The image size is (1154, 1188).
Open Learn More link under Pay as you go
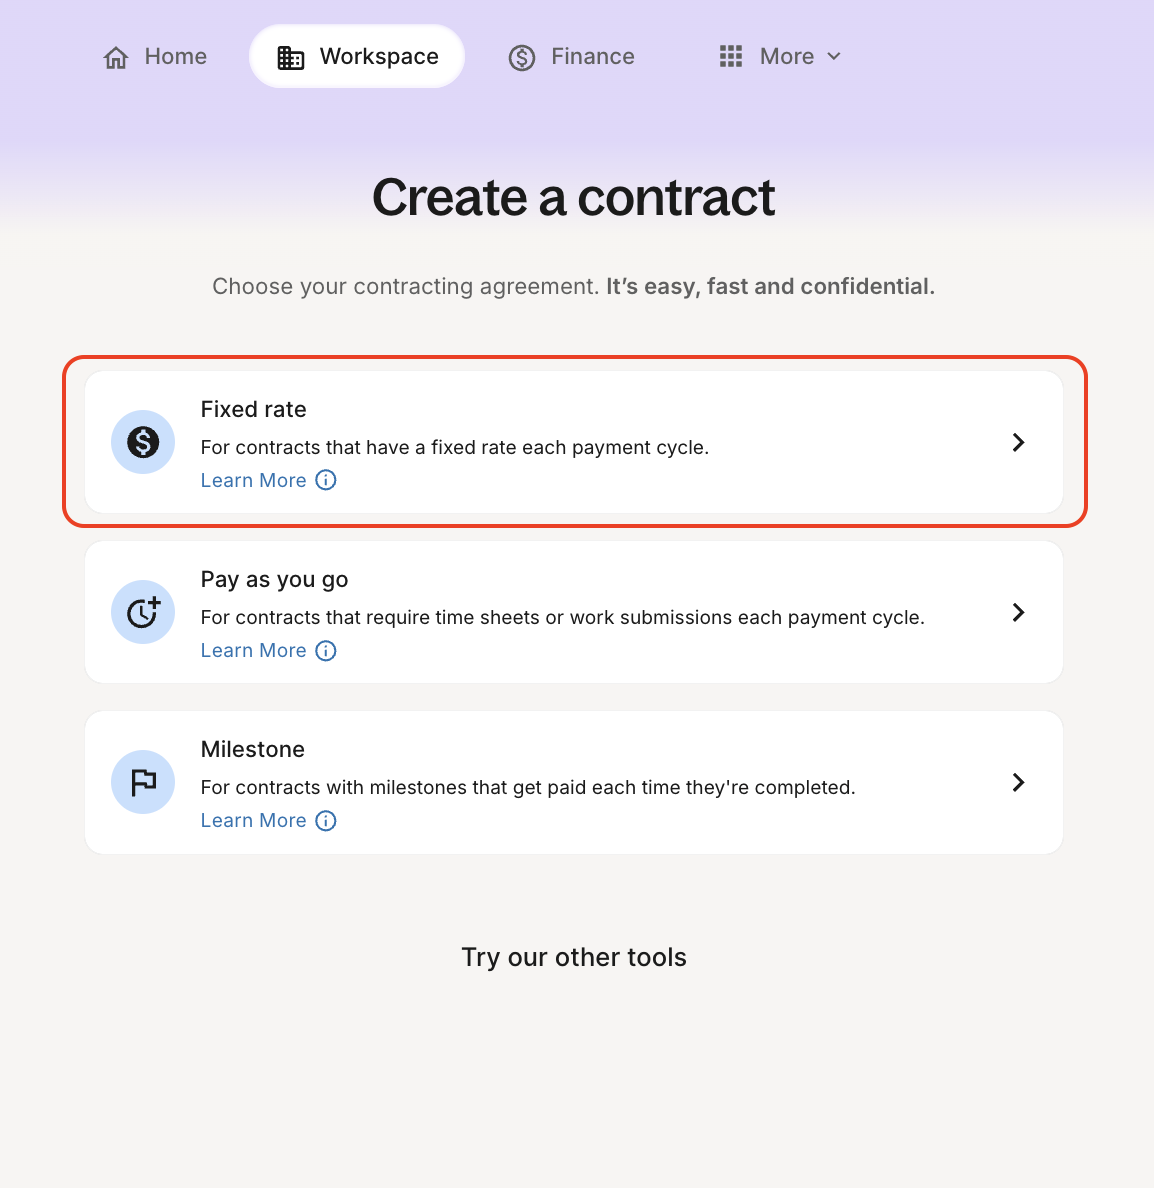(x=253, y=650)
